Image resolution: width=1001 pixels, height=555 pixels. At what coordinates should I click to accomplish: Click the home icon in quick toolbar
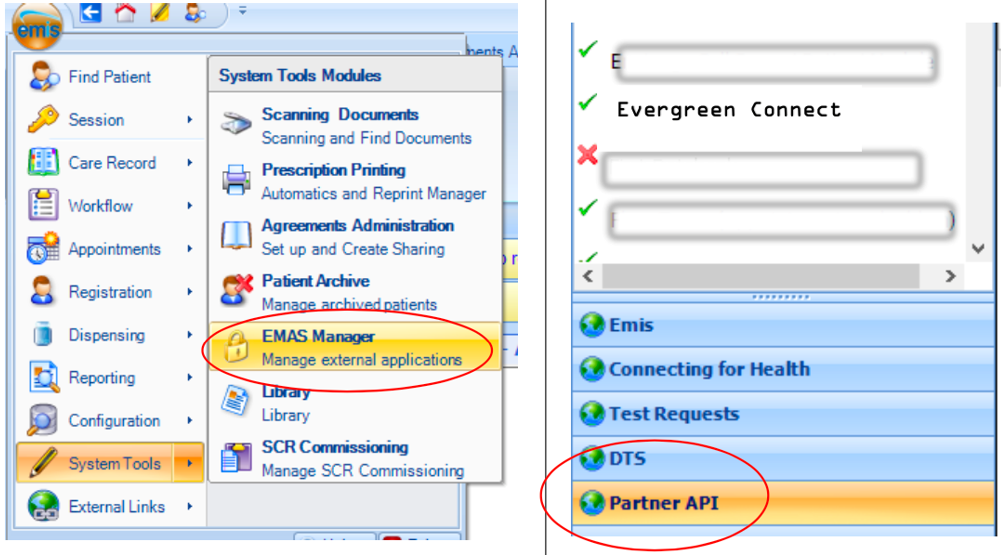(125, 12)
